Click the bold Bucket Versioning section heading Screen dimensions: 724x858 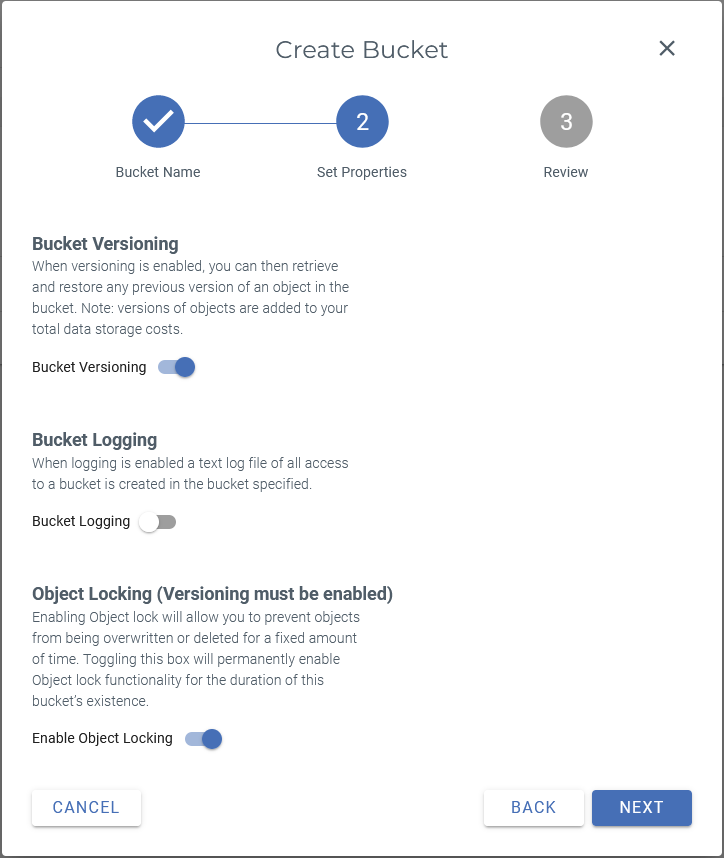point(105,244)
